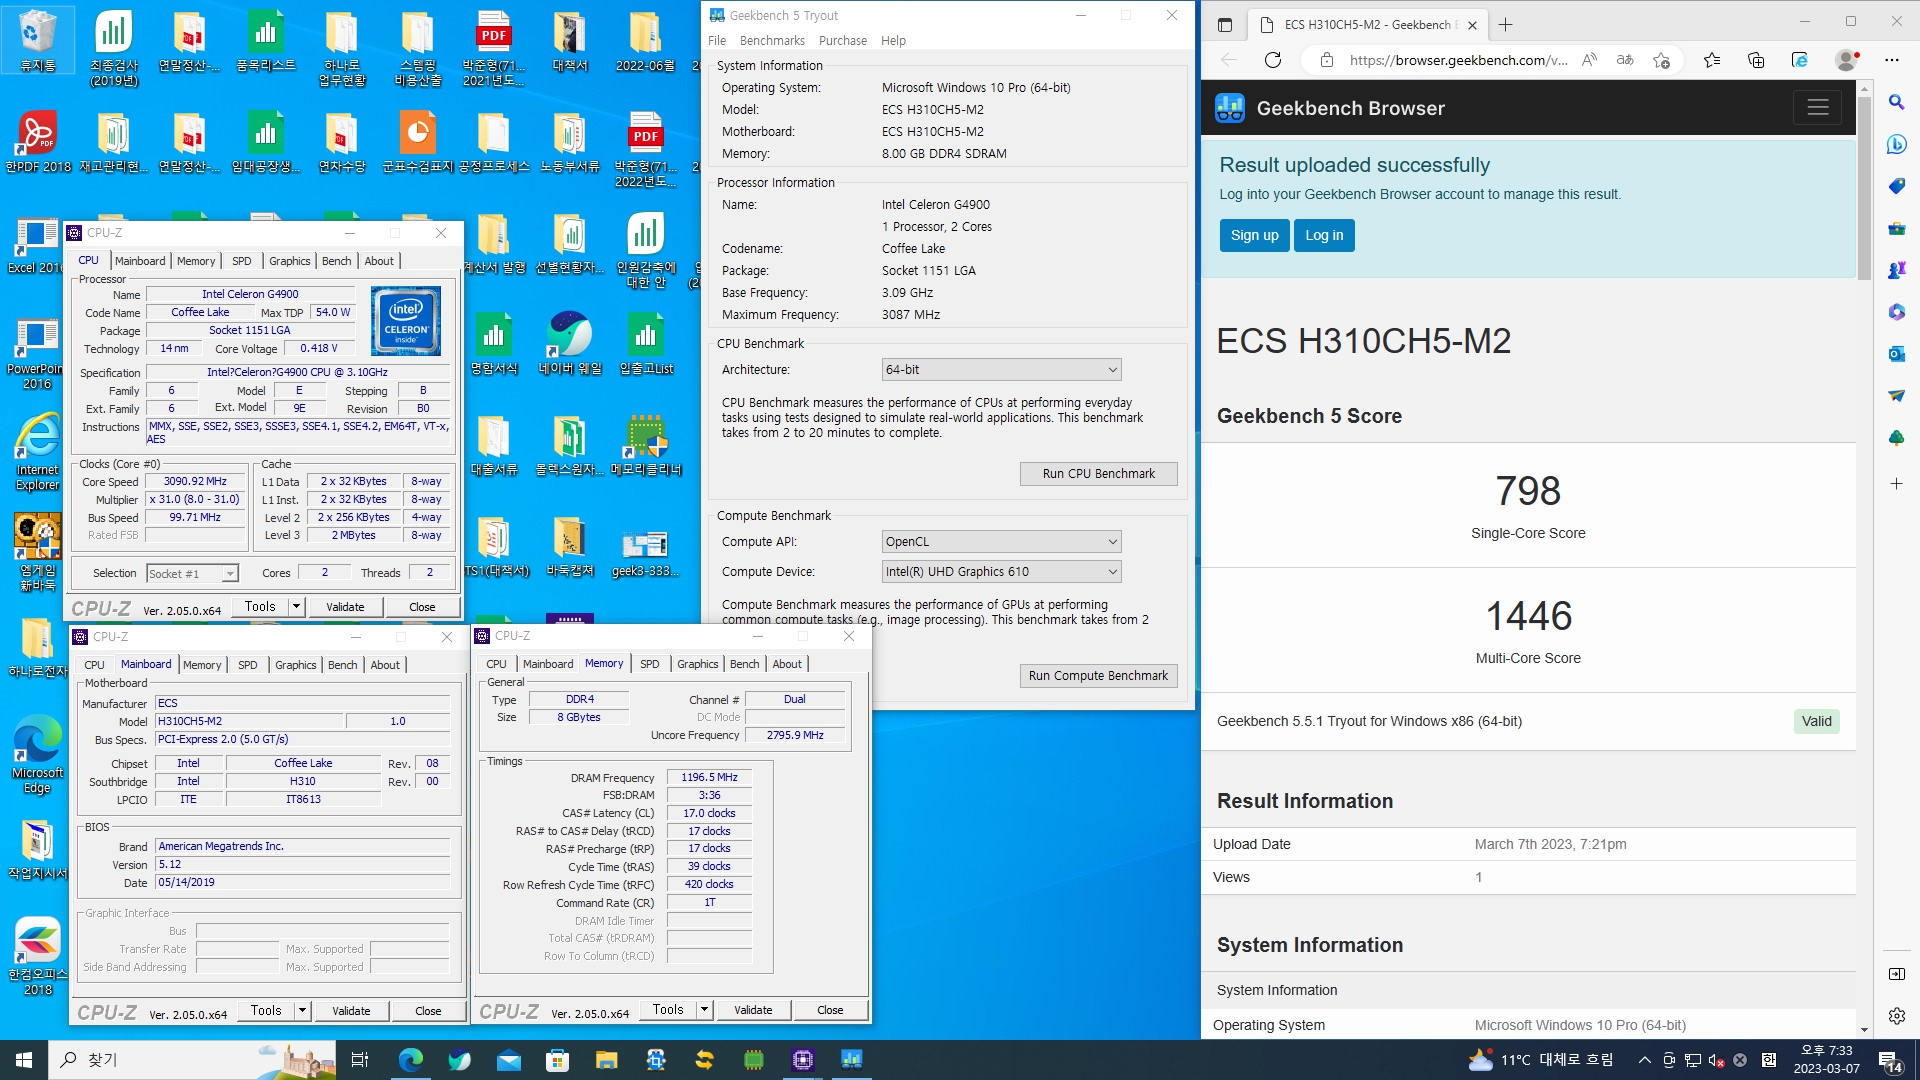Click the Read aloud icon in address bar
This screenshot has width=1920, height=1080.
point(1589,60)
